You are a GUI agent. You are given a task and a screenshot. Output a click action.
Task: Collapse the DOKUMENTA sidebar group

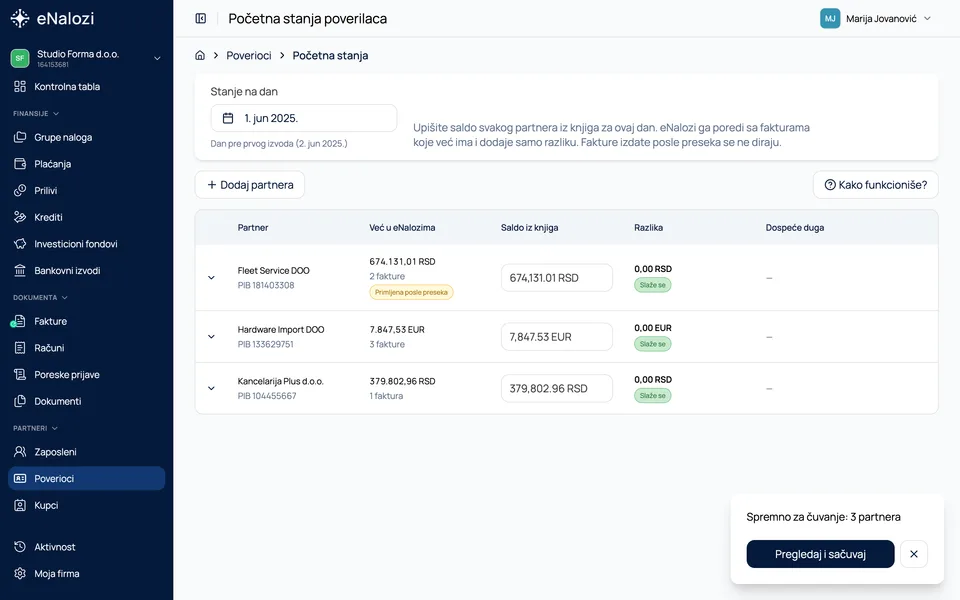[x=40, y=298]
